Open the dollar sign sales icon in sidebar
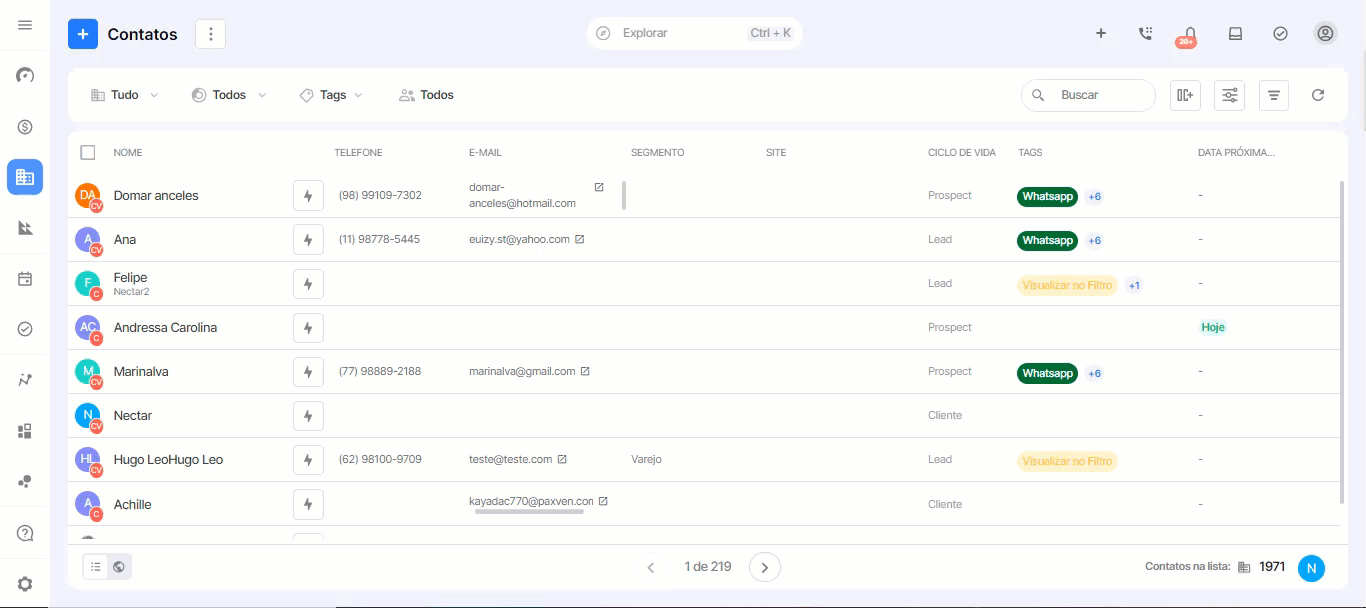Image resolution: width=1366 pixels, height=608 pixels. (x=25, y=127)
